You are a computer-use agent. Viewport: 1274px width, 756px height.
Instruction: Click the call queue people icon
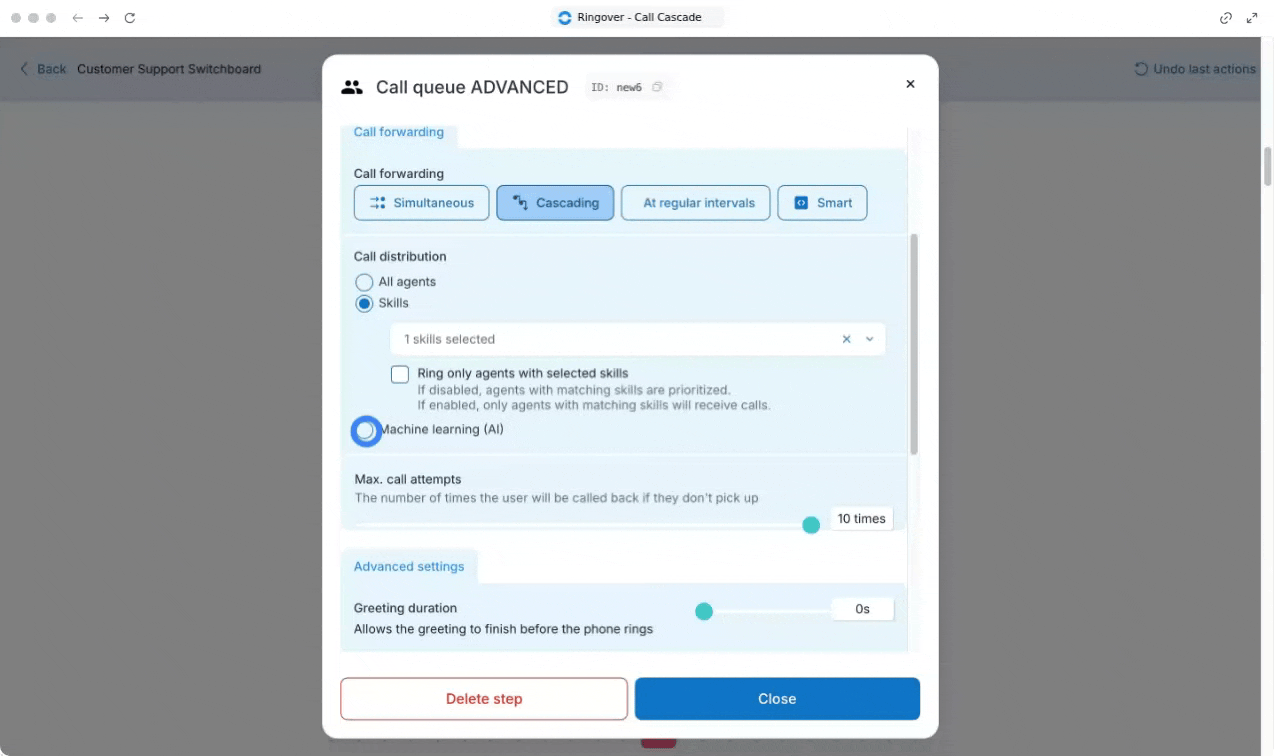(x=352, y=87)
